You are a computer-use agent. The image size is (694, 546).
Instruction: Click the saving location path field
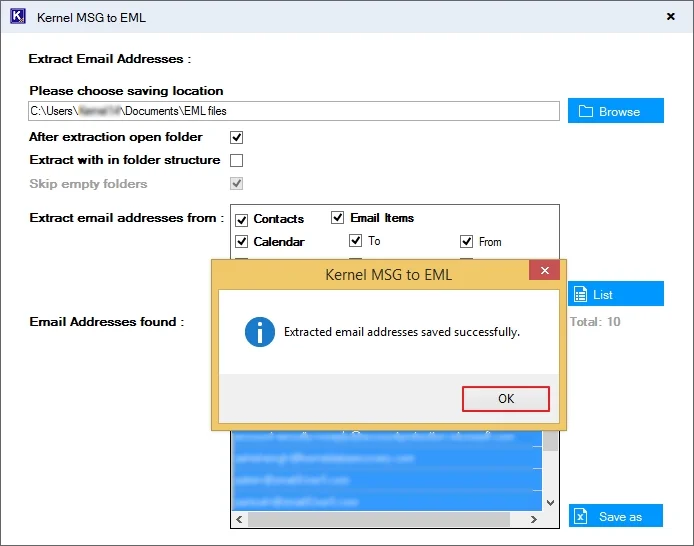tap(294, 111)
